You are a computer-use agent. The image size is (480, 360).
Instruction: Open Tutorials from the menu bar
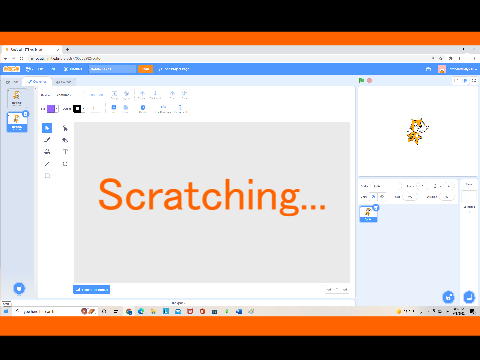click(x=73, y=69)
